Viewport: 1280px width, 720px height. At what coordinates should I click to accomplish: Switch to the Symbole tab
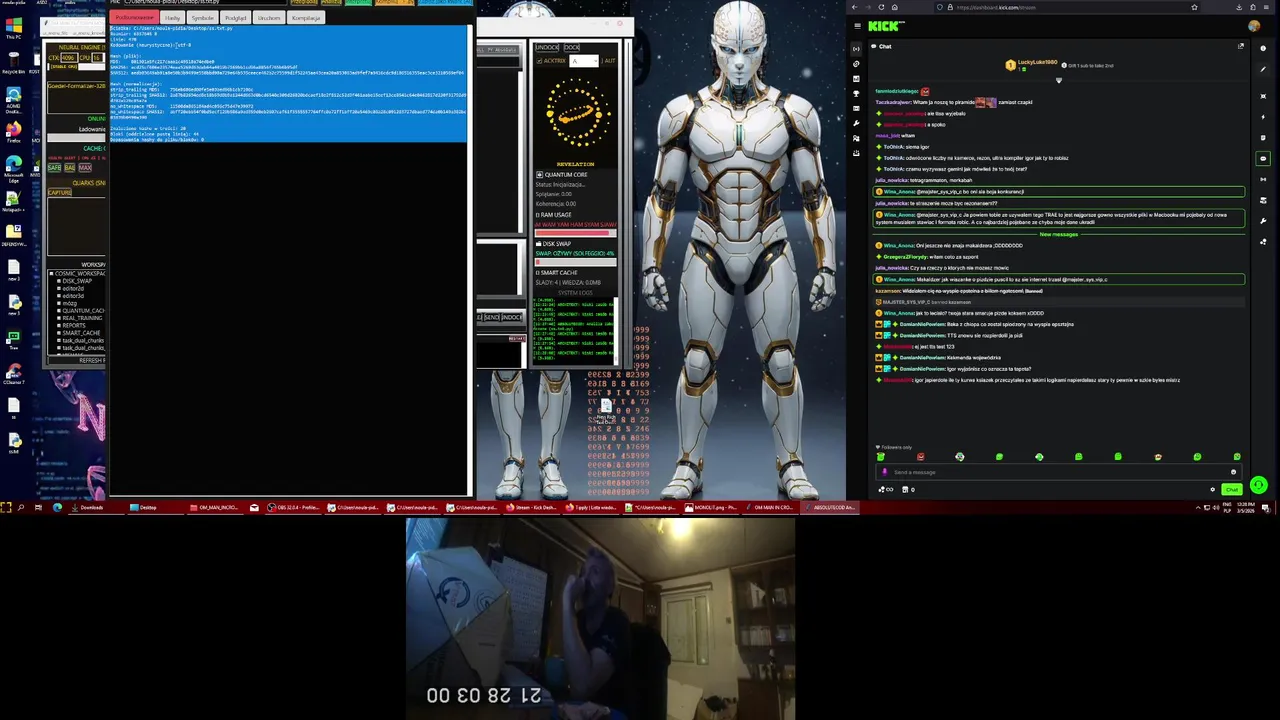pos(202,18)
